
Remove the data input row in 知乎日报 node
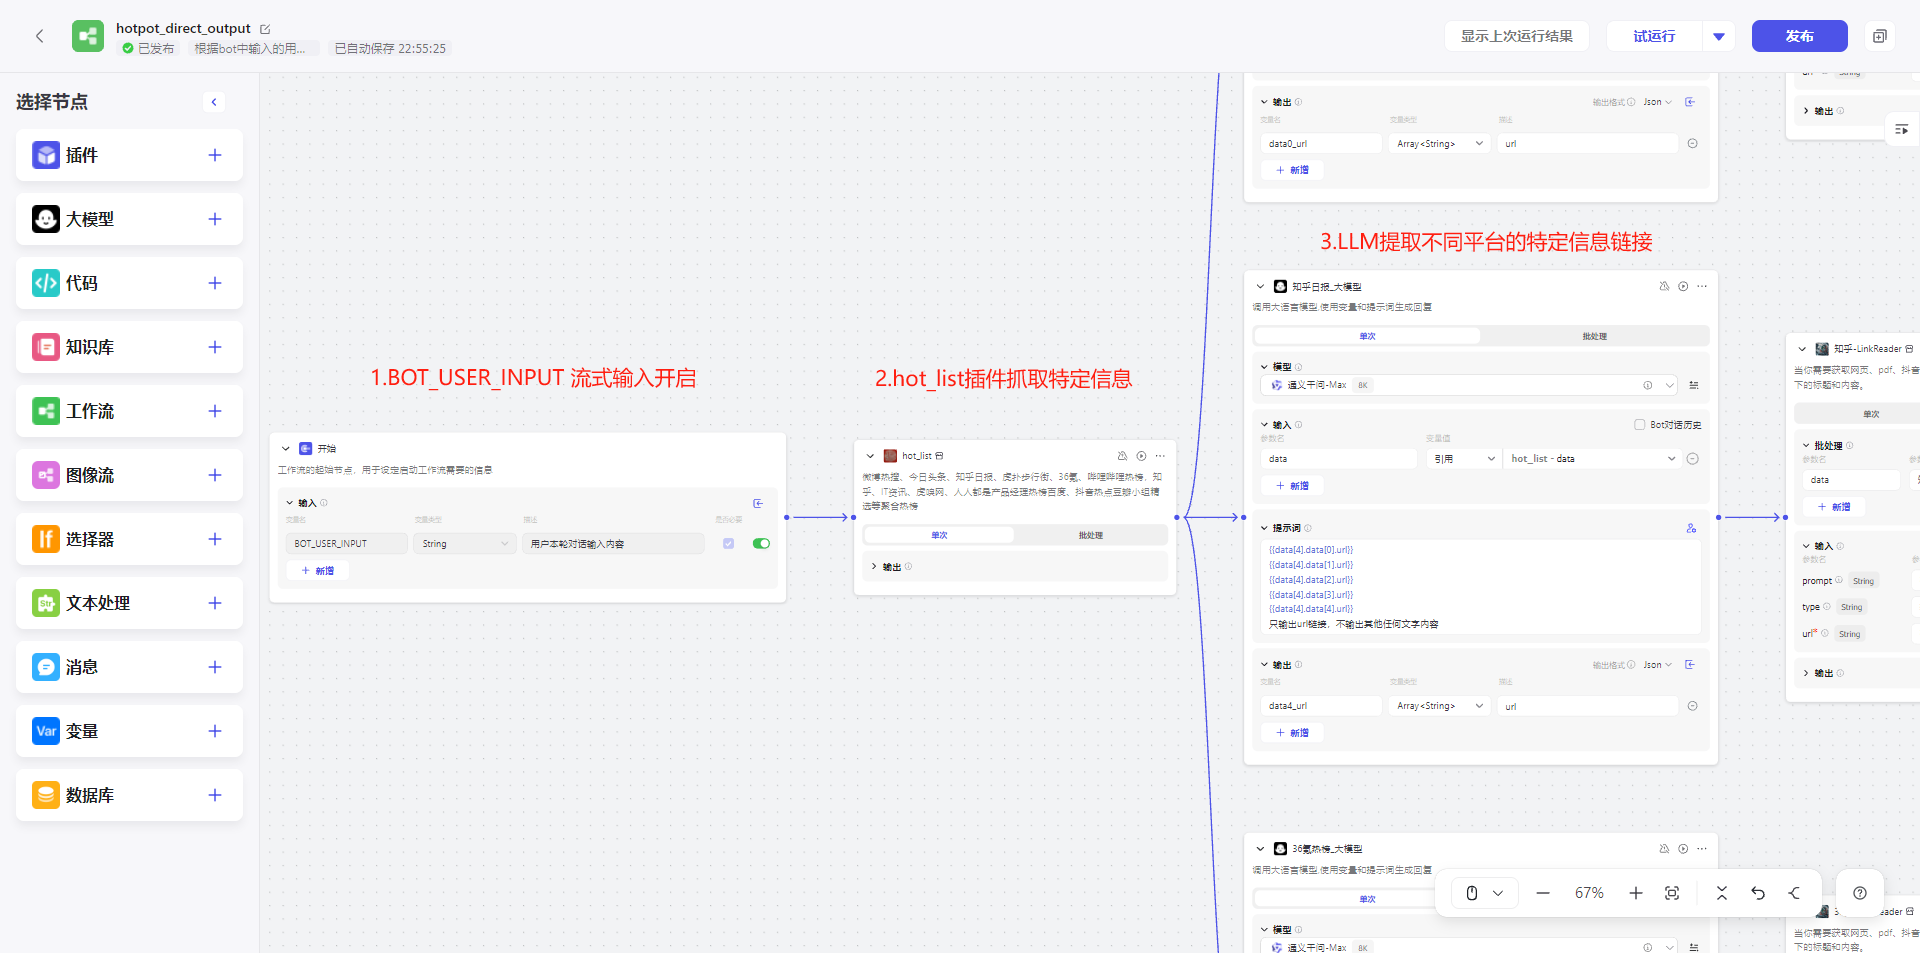pyautogui.click(x=1692, y=459)
